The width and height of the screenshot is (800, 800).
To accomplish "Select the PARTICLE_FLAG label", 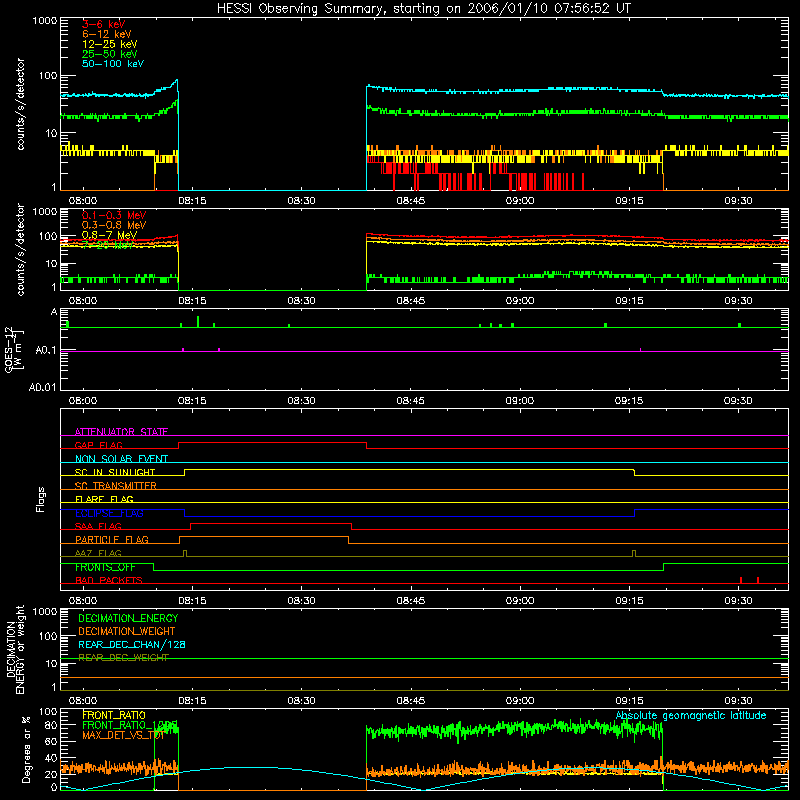I will 112,539.
